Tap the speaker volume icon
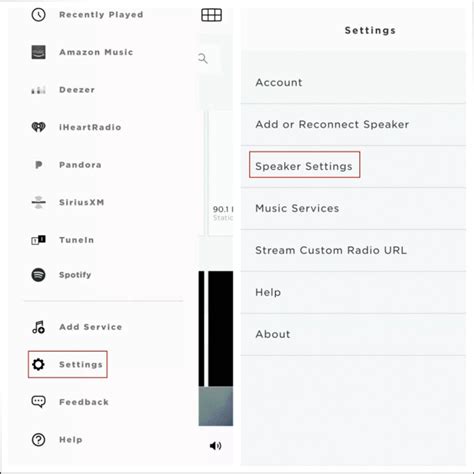Viewport: 474px width, 474px height. [215, 446]
